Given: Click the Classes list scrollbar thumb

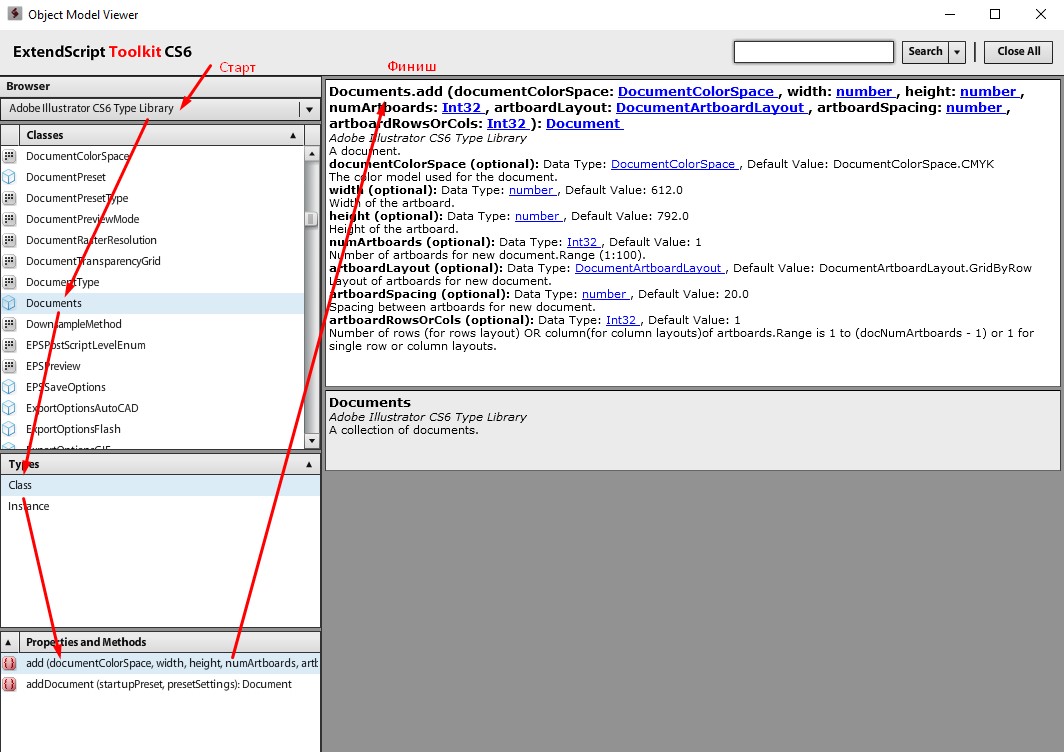Looking at the screenshot, I should click(311, 219).
